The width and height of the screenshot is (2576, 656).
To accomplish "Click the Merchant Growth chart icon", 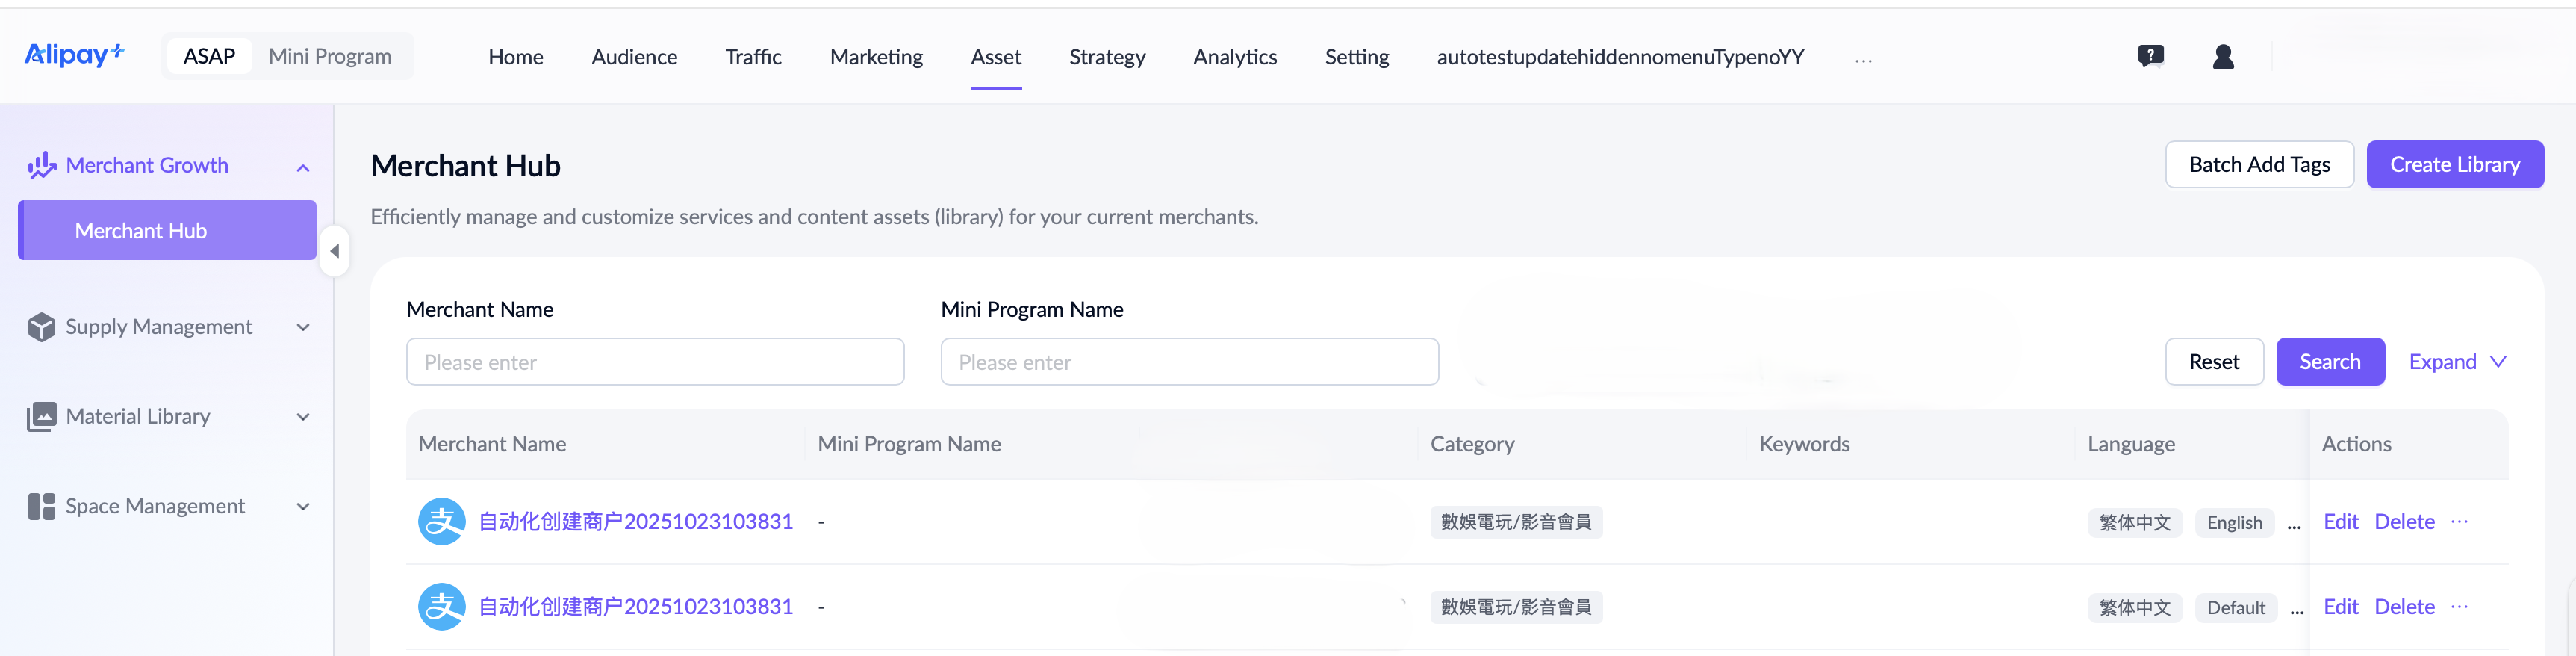I will (41, 165).
